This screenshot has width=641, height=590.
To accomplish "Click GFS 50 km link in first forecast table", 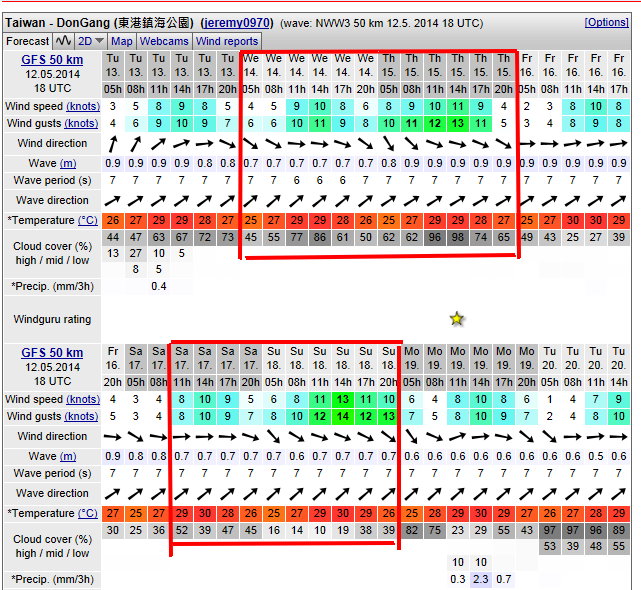I will point(52,60).
